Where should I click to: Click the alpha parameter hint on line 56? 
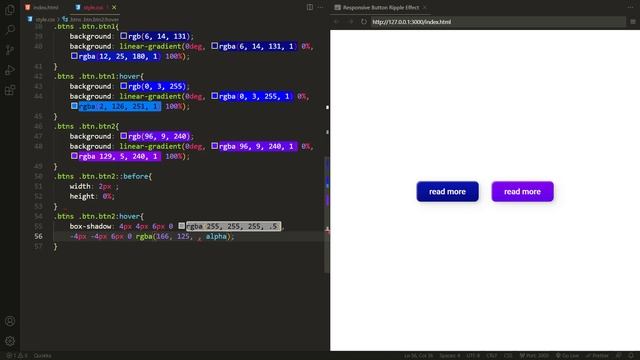(216, 236)
